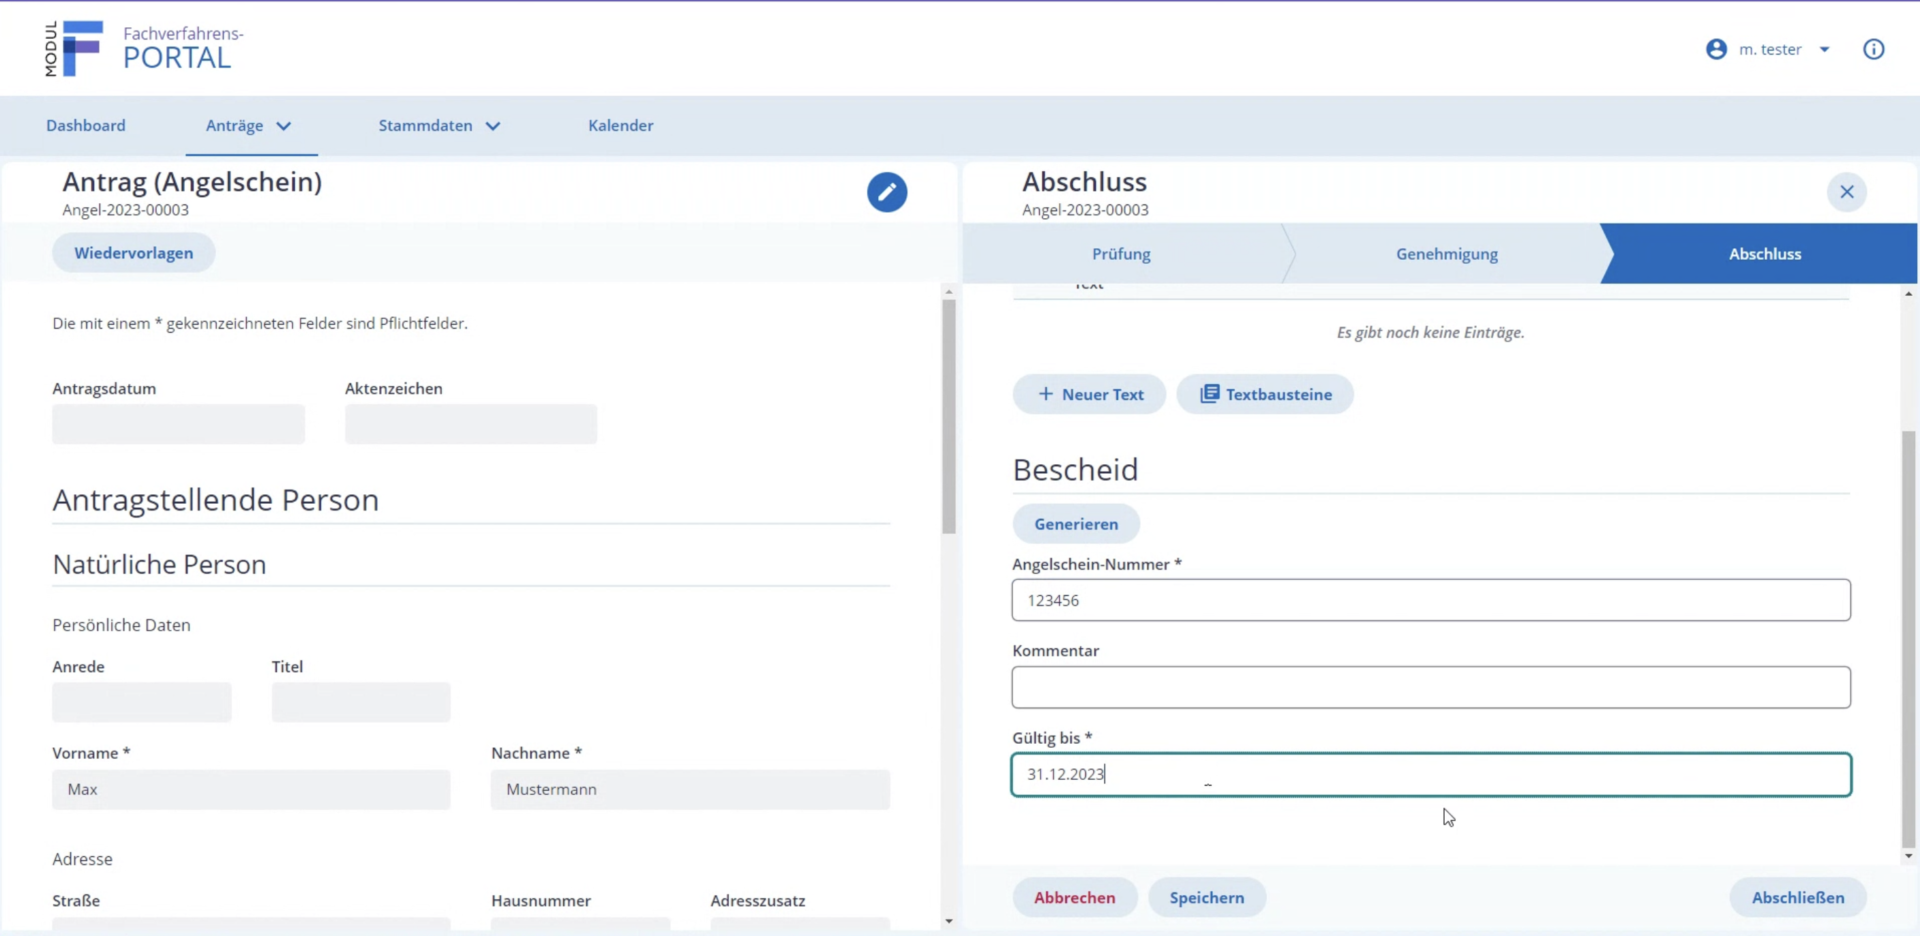Open the Kalender menu item
1920x936 pixels.
point(620,125)
